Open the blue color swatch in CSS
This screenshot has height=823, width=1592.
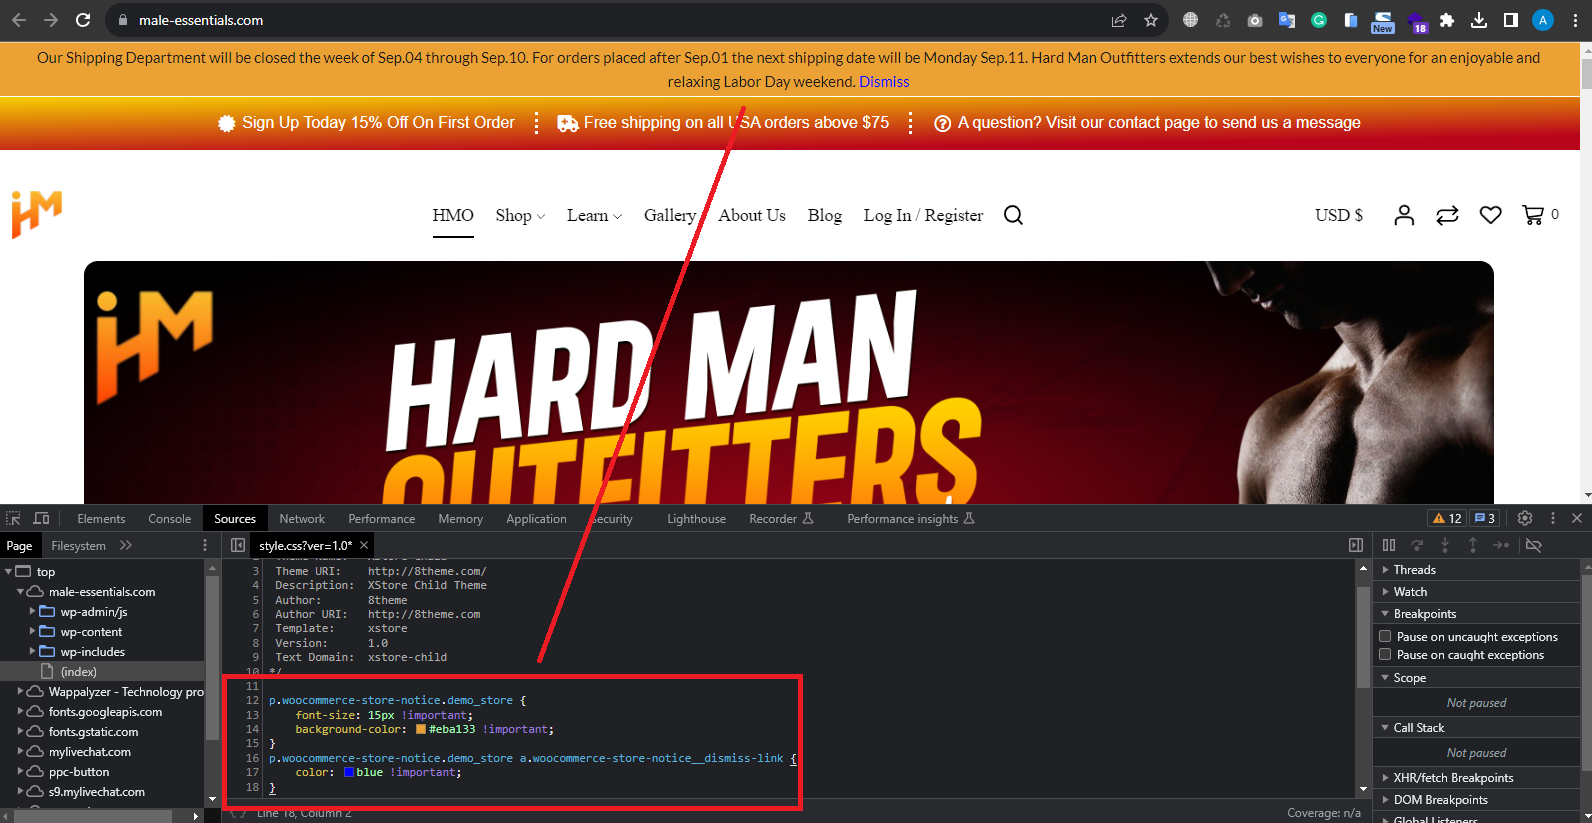click(x=349, y=772)
